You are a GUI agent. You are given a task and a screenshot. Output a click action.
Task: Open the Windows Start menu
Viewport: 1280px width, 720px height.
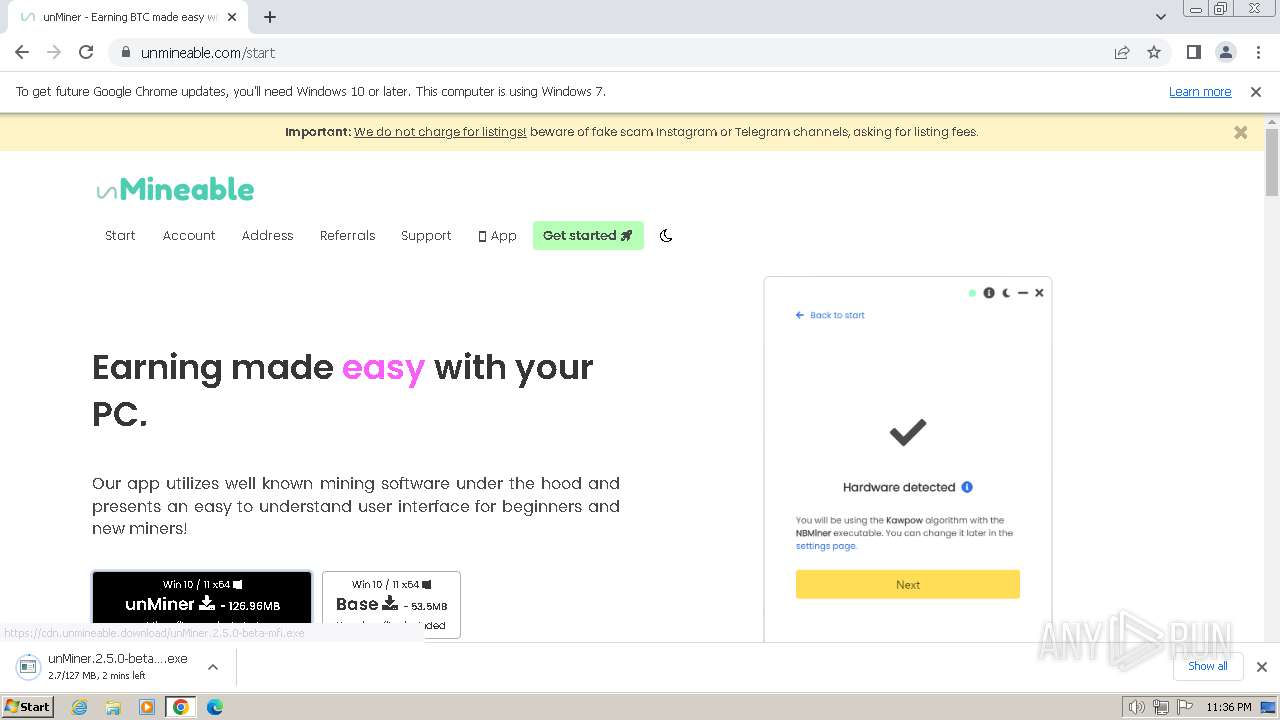[x=28, y=706]
